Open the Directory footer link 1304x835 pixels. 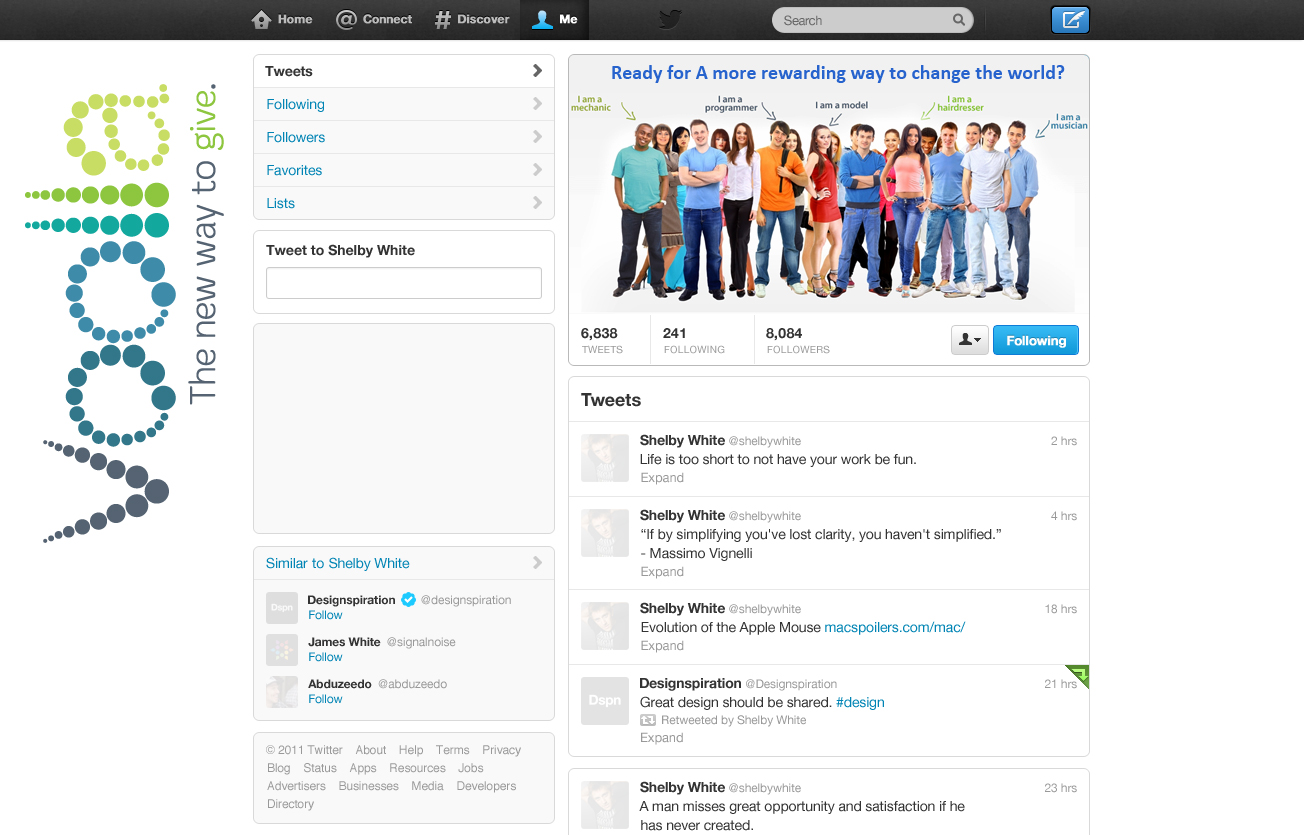click(290, 804)
